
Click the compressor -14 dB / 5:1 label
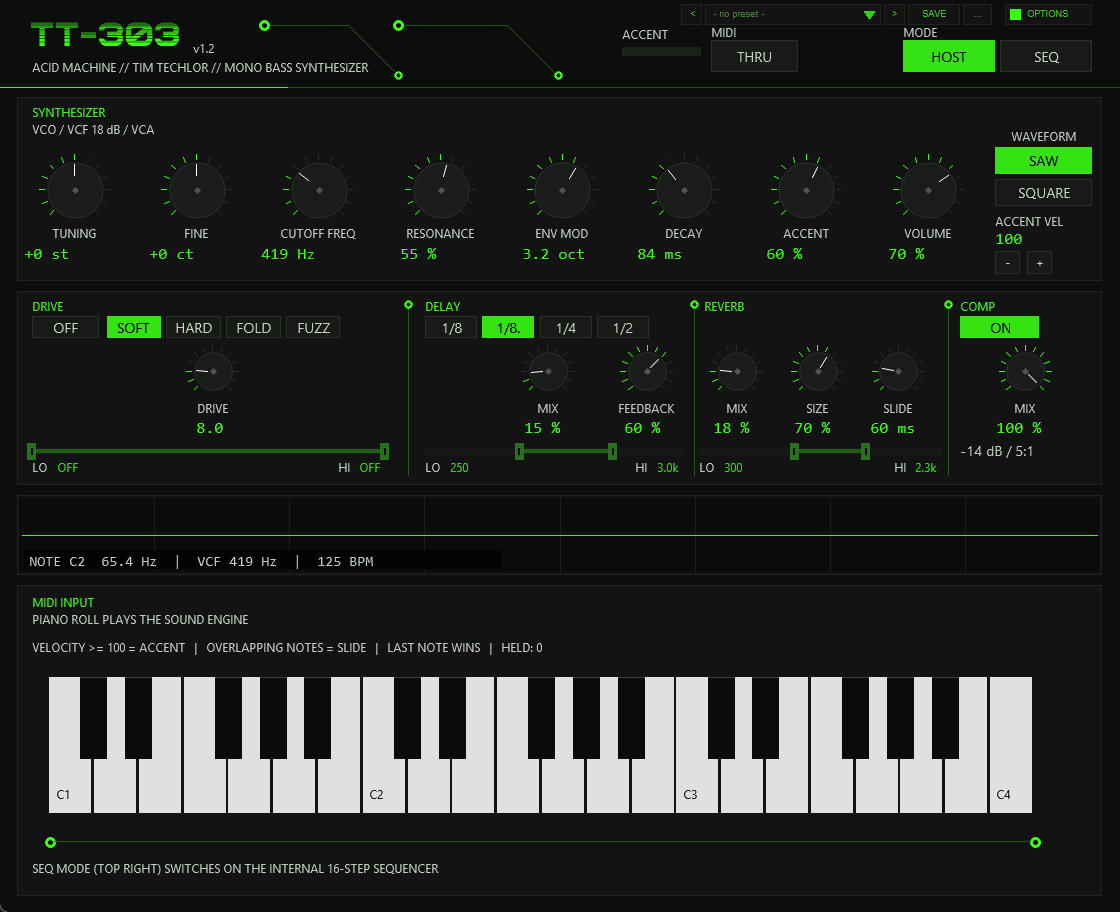[x=996, y=451]
